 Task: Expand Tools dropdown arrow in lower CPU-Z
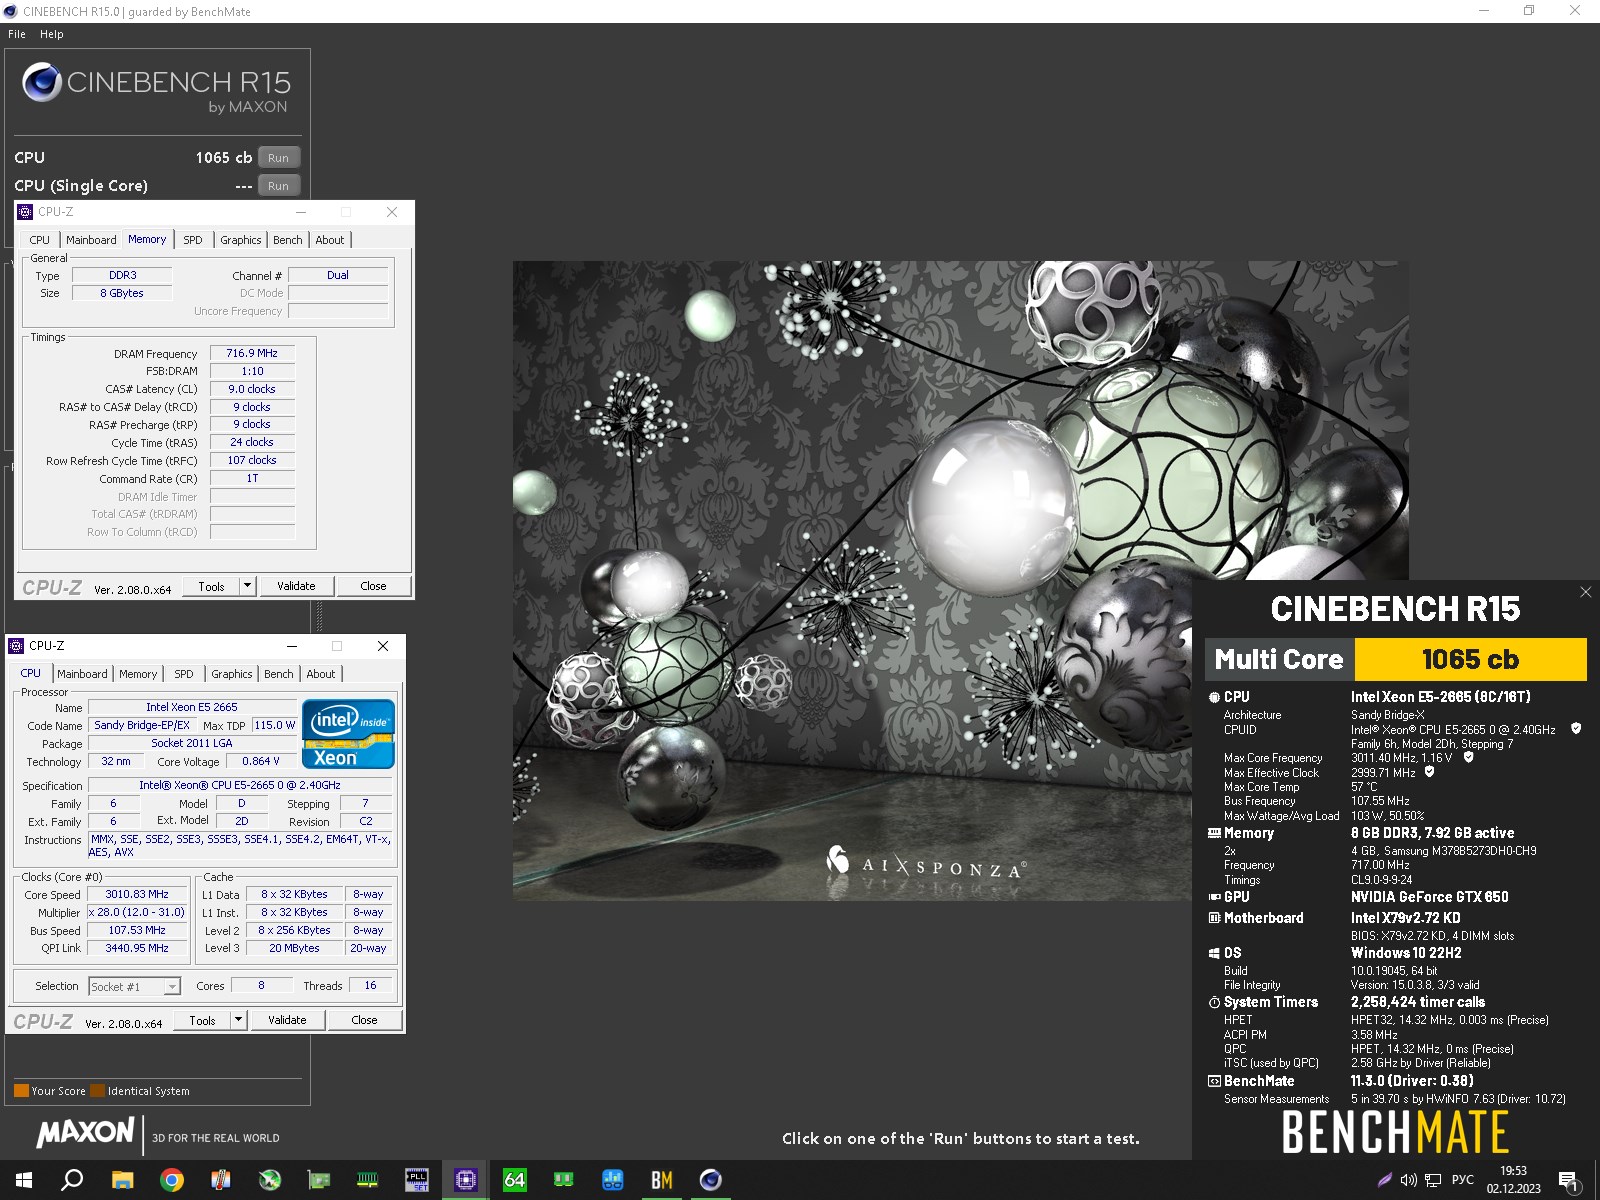pos(238,1020)
